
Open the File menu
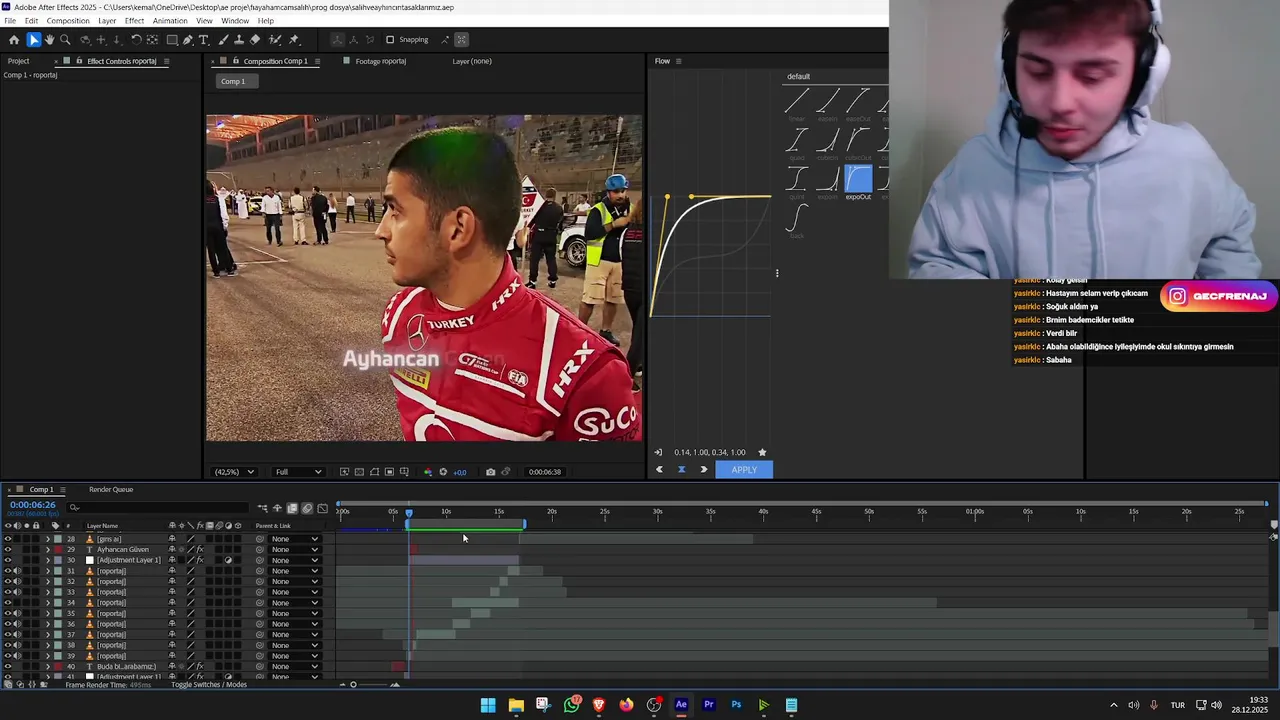coord(10,21)
